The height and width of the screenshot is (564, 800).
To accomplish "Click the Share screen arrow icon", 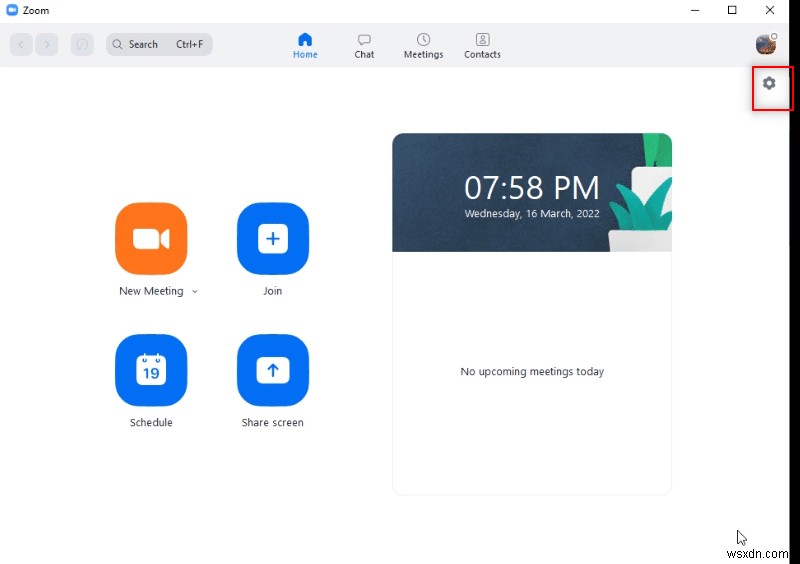I will tap(272, 370).
